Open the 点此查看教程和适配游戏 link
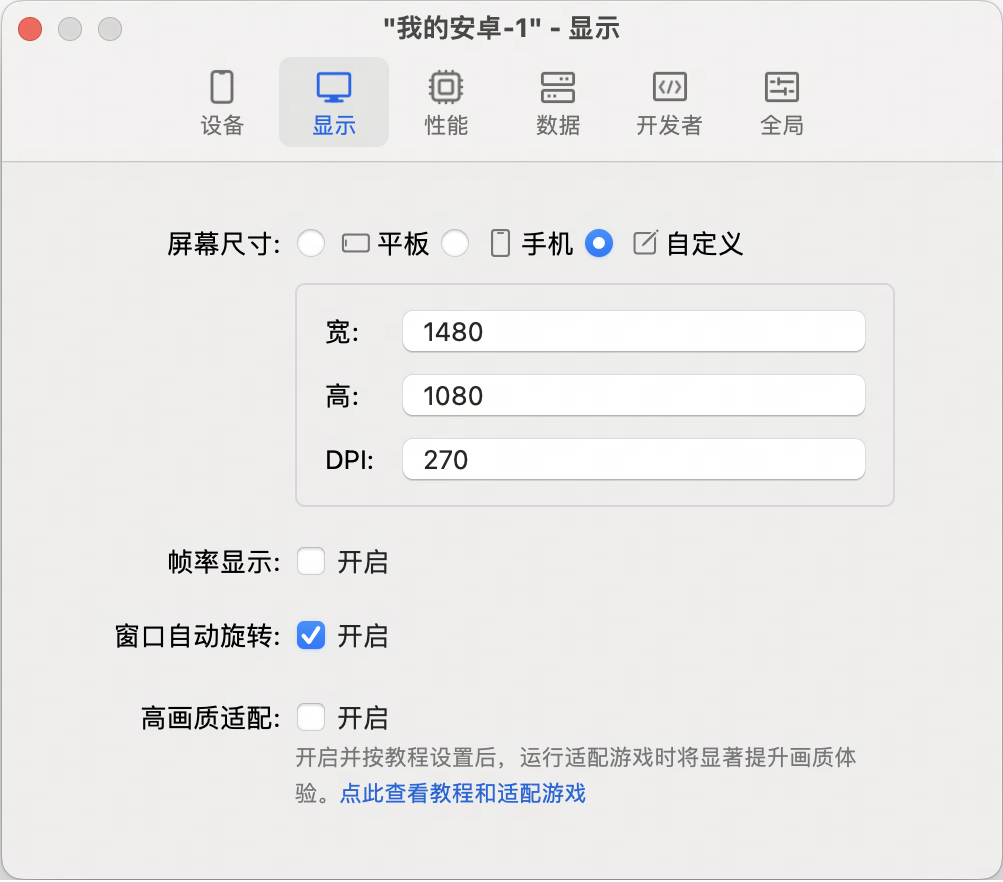Image resolution: width=1003 pixels, height=882 pixels. coord(462,794)
